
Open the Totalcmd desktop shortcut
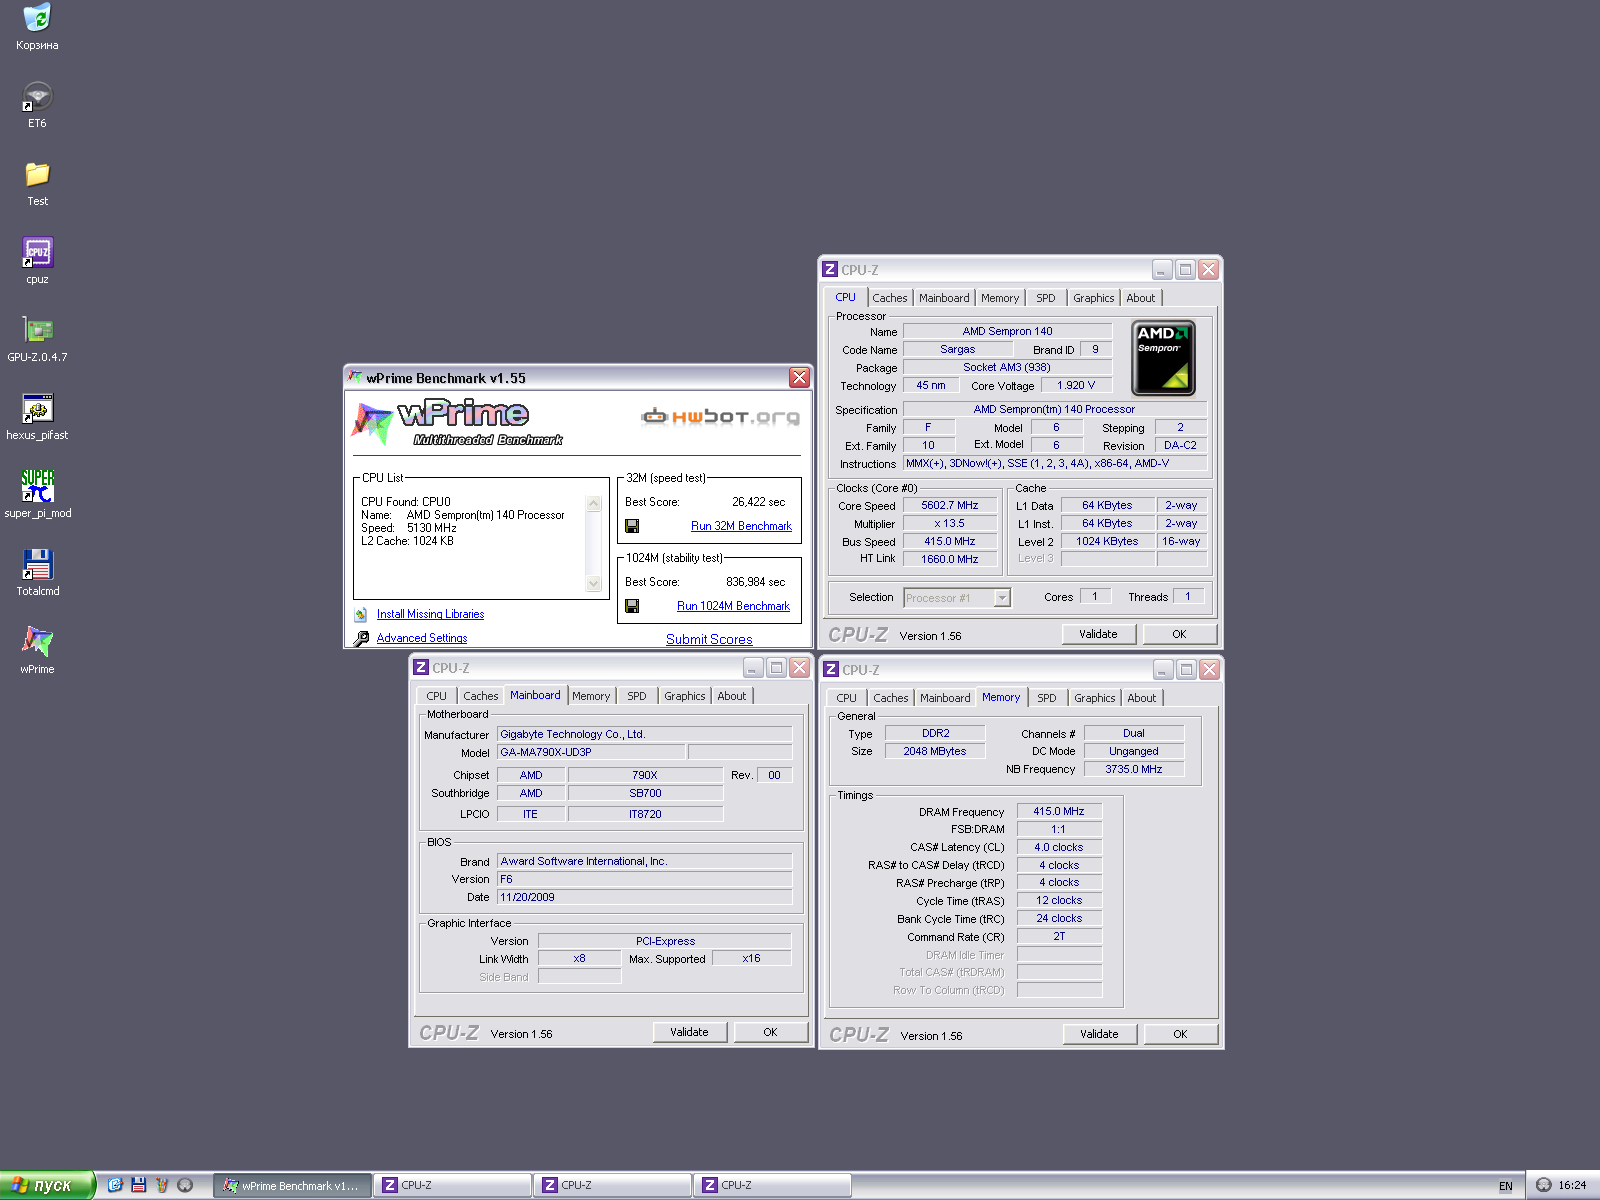point(37,572)
